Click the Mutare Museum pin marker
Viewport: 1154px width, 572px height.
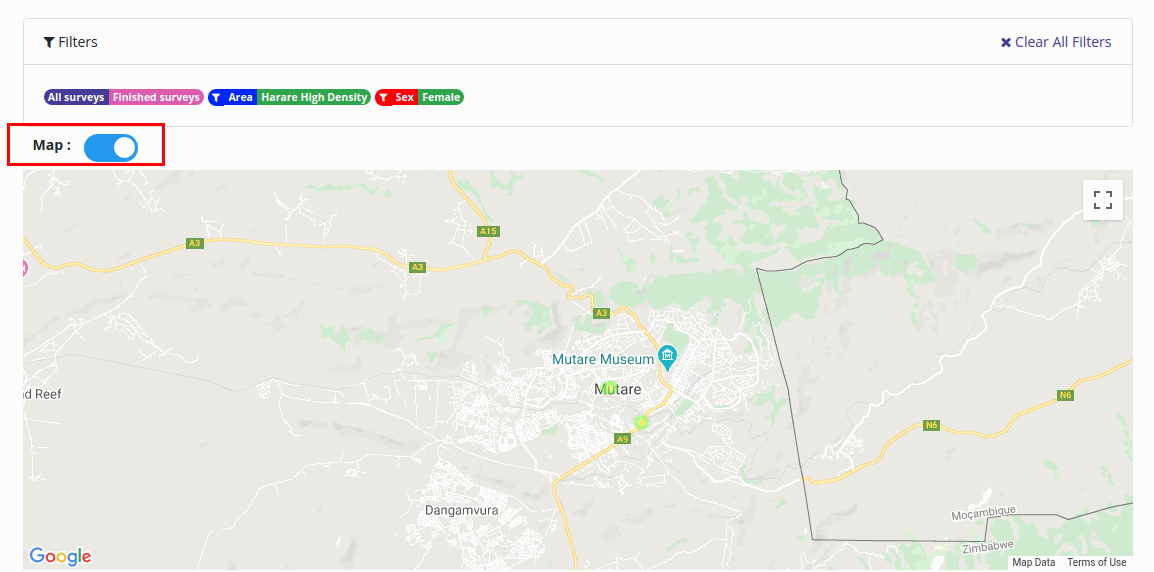[668, 356]
